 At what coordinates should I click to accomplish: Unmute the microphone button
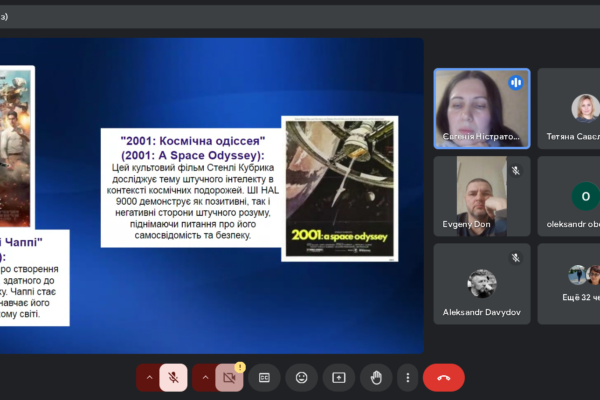pyautogui.click(x=173, y=378)
